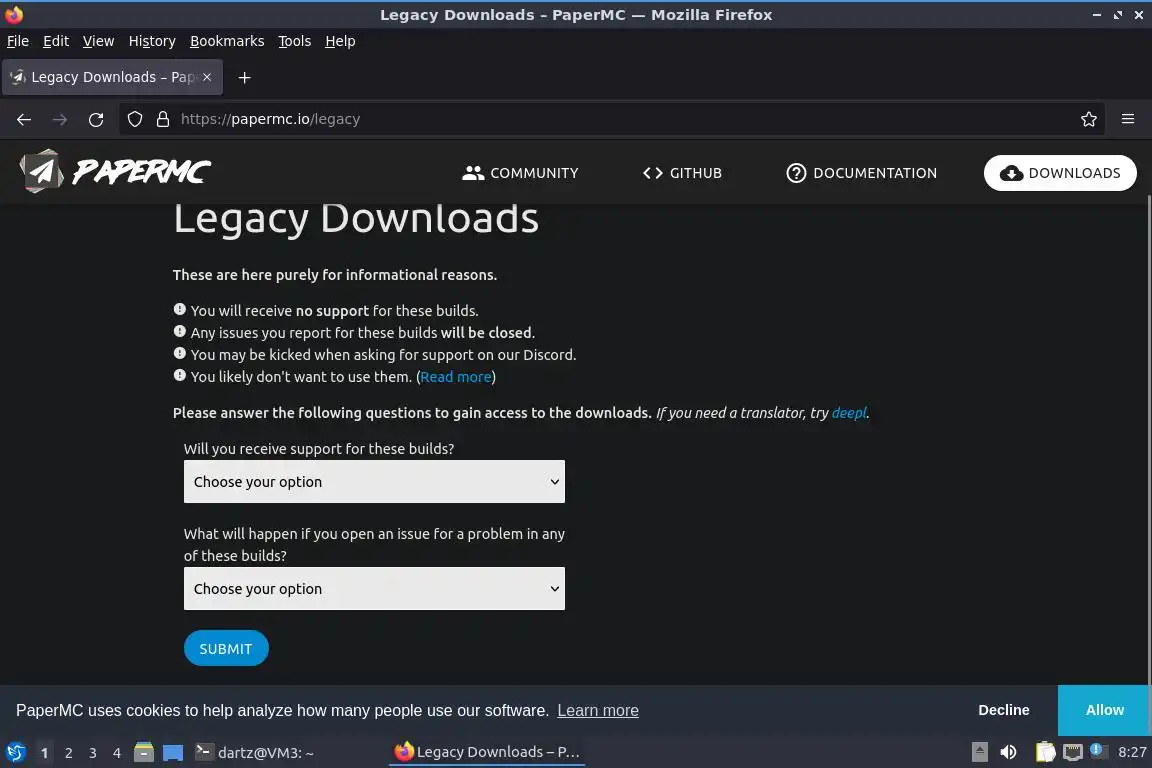This screenshot has width=1152, height=768.
Task: Allow cookies in the banner
Action: (1104, 710)
